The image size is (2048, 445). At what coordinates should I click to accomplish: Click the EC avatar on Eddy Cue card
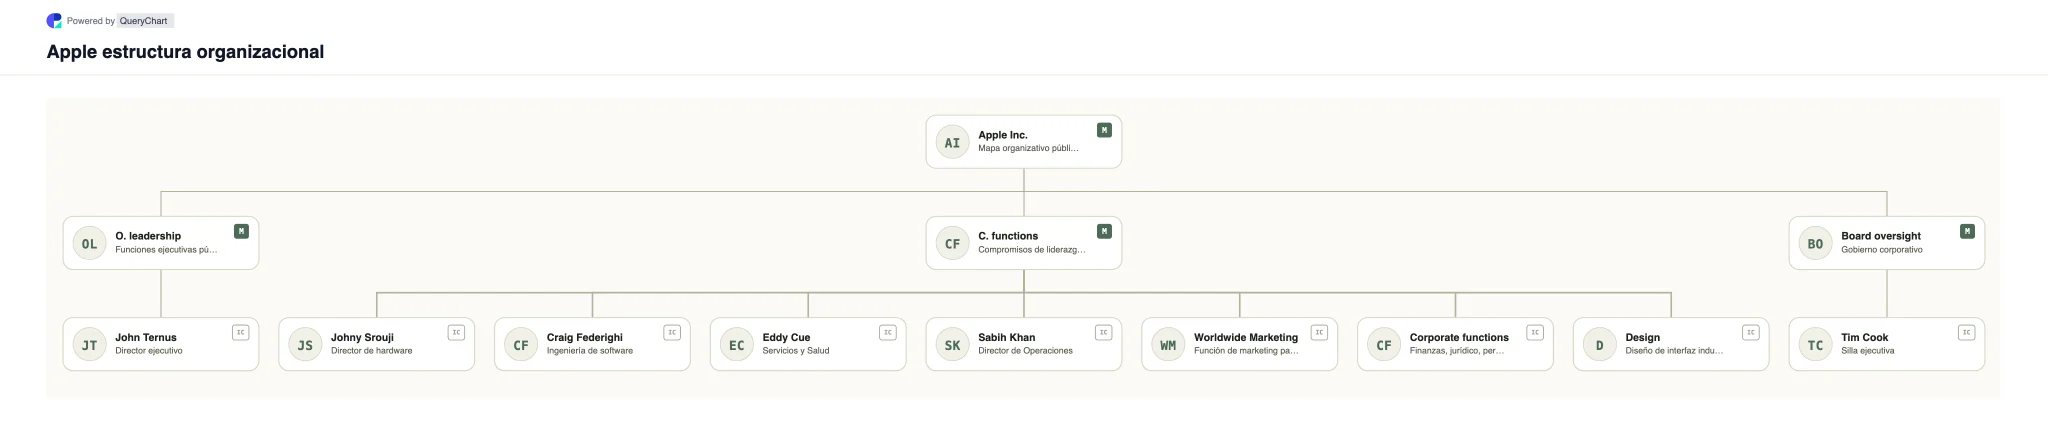[x=737, y=345]
